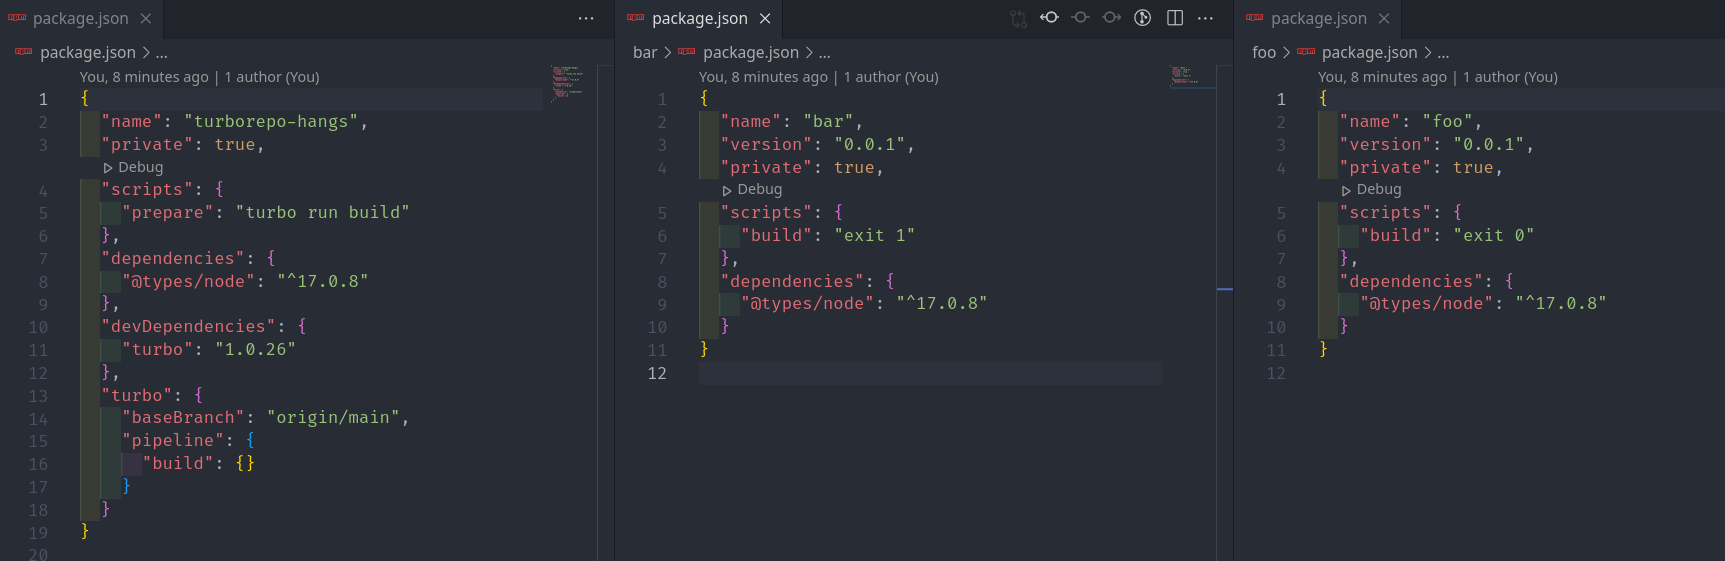1725x561 pixels.
Task: Click the current revision commit icon
Action: pos(1080,18)
